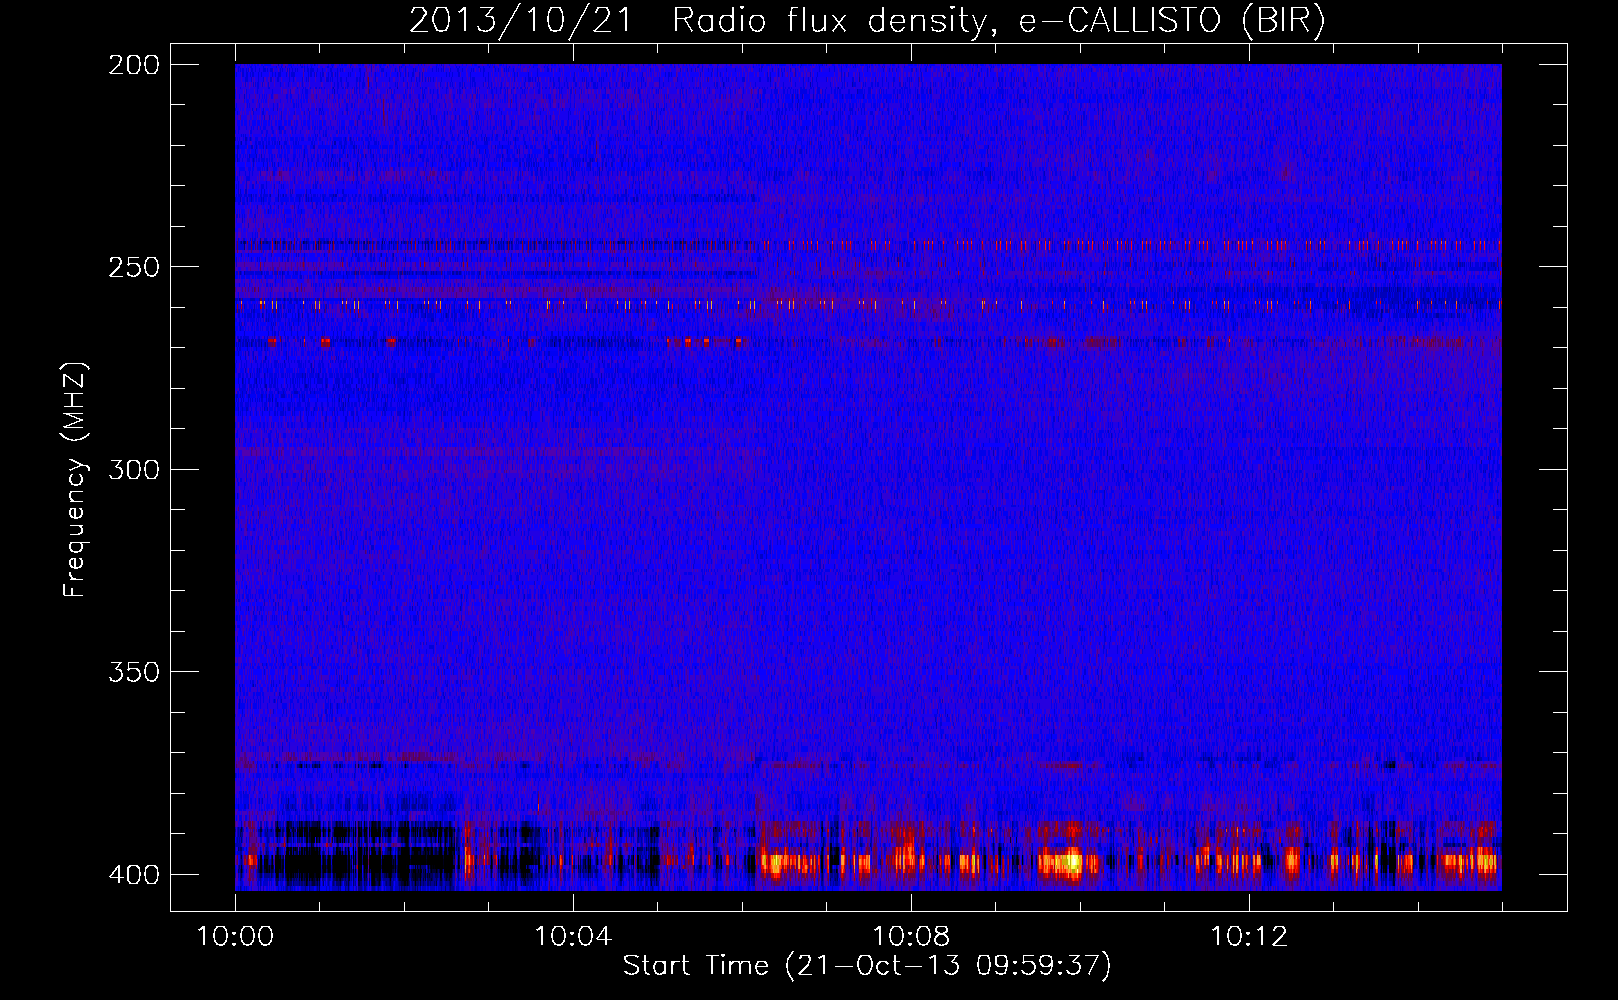
Task: Click the "Frequency (MHZ)" axis label
Action: 75,480
